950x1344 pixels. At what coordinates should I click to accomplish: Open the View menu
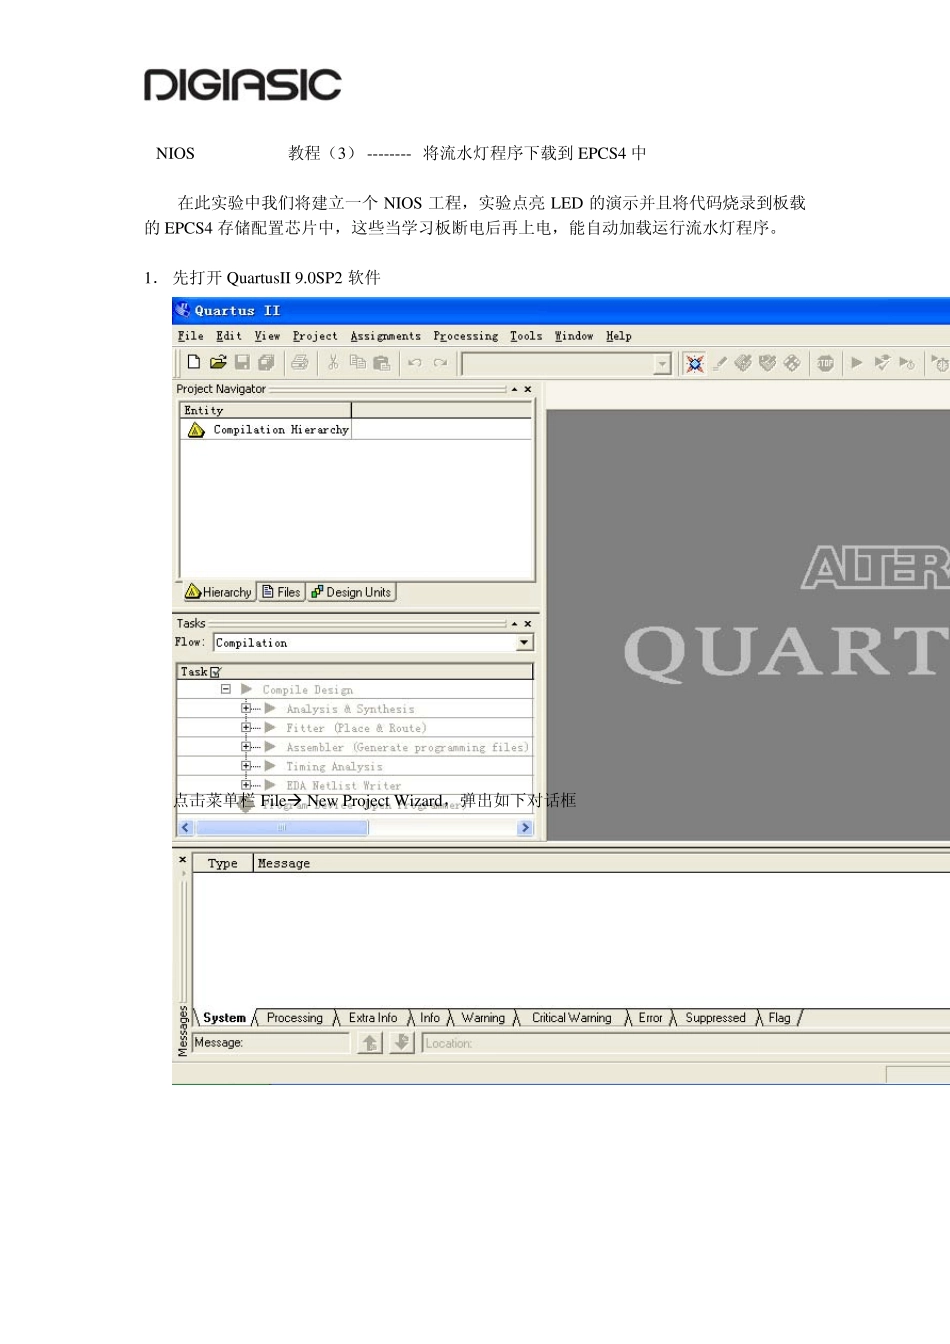[x=267, y=336]
